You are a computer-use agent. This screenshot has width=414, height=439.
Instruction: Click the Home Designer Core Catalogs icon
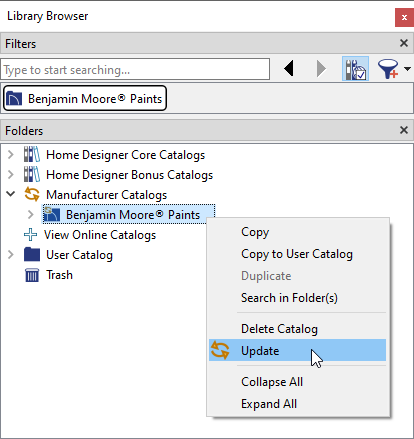click(x=32, y=155)
